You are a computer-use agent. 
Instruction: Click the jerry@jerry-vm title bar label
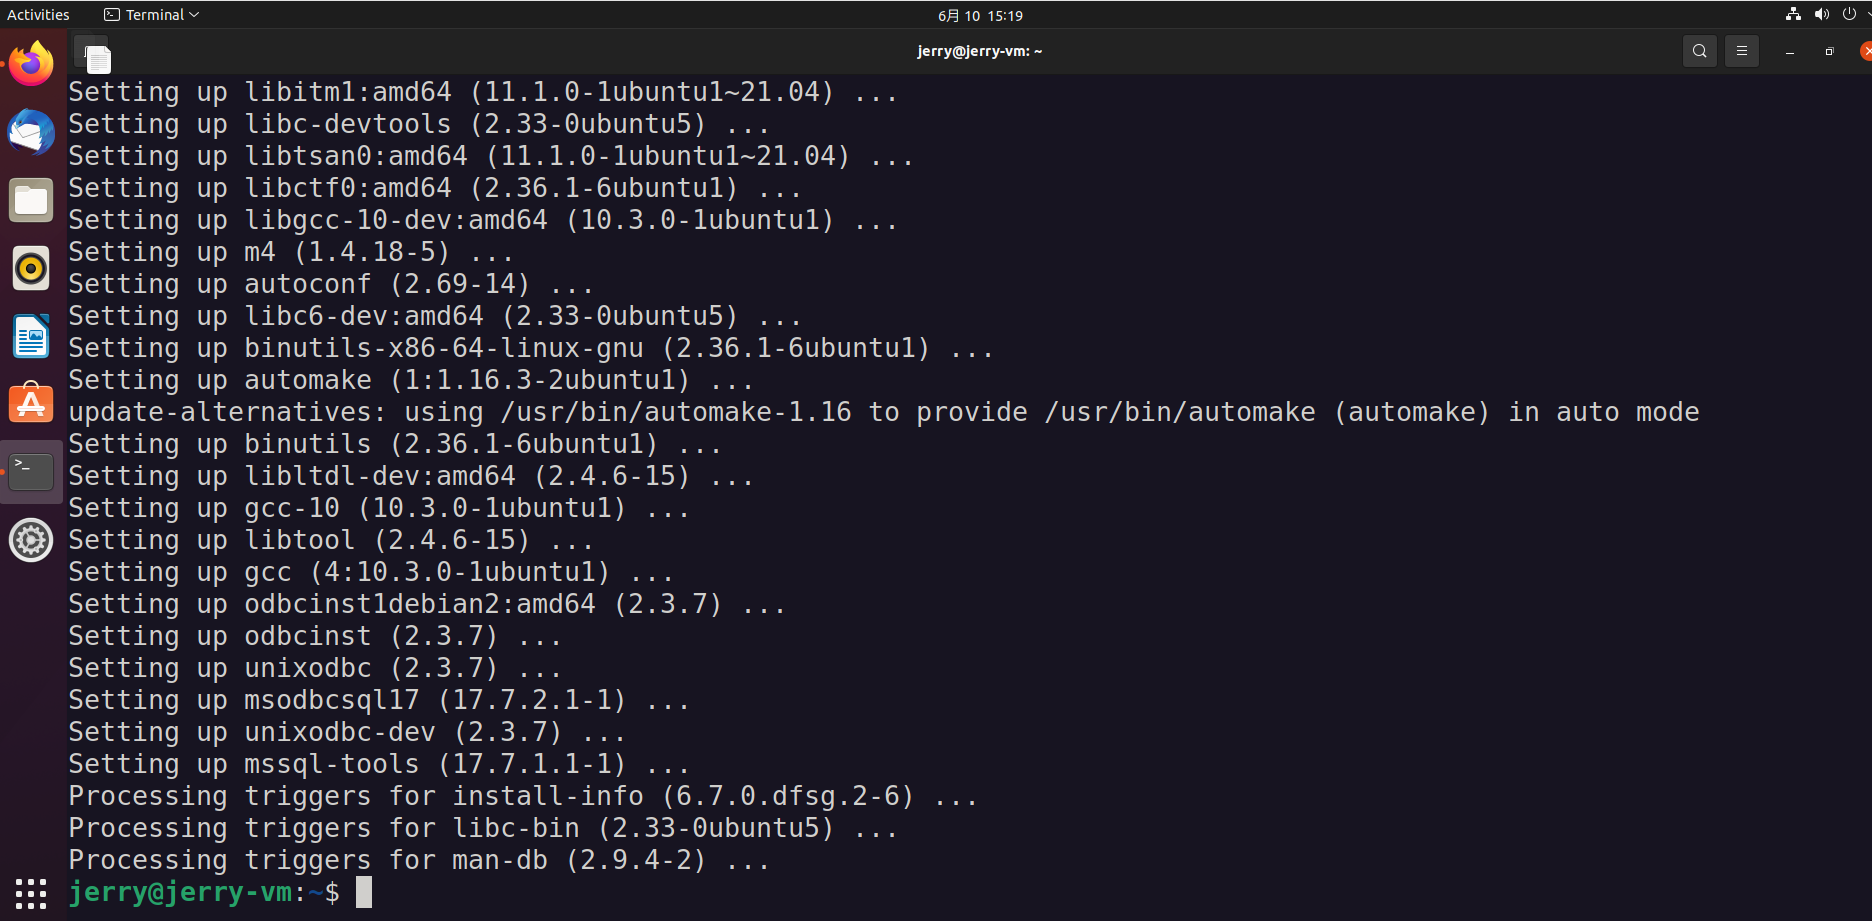[979, 50]
